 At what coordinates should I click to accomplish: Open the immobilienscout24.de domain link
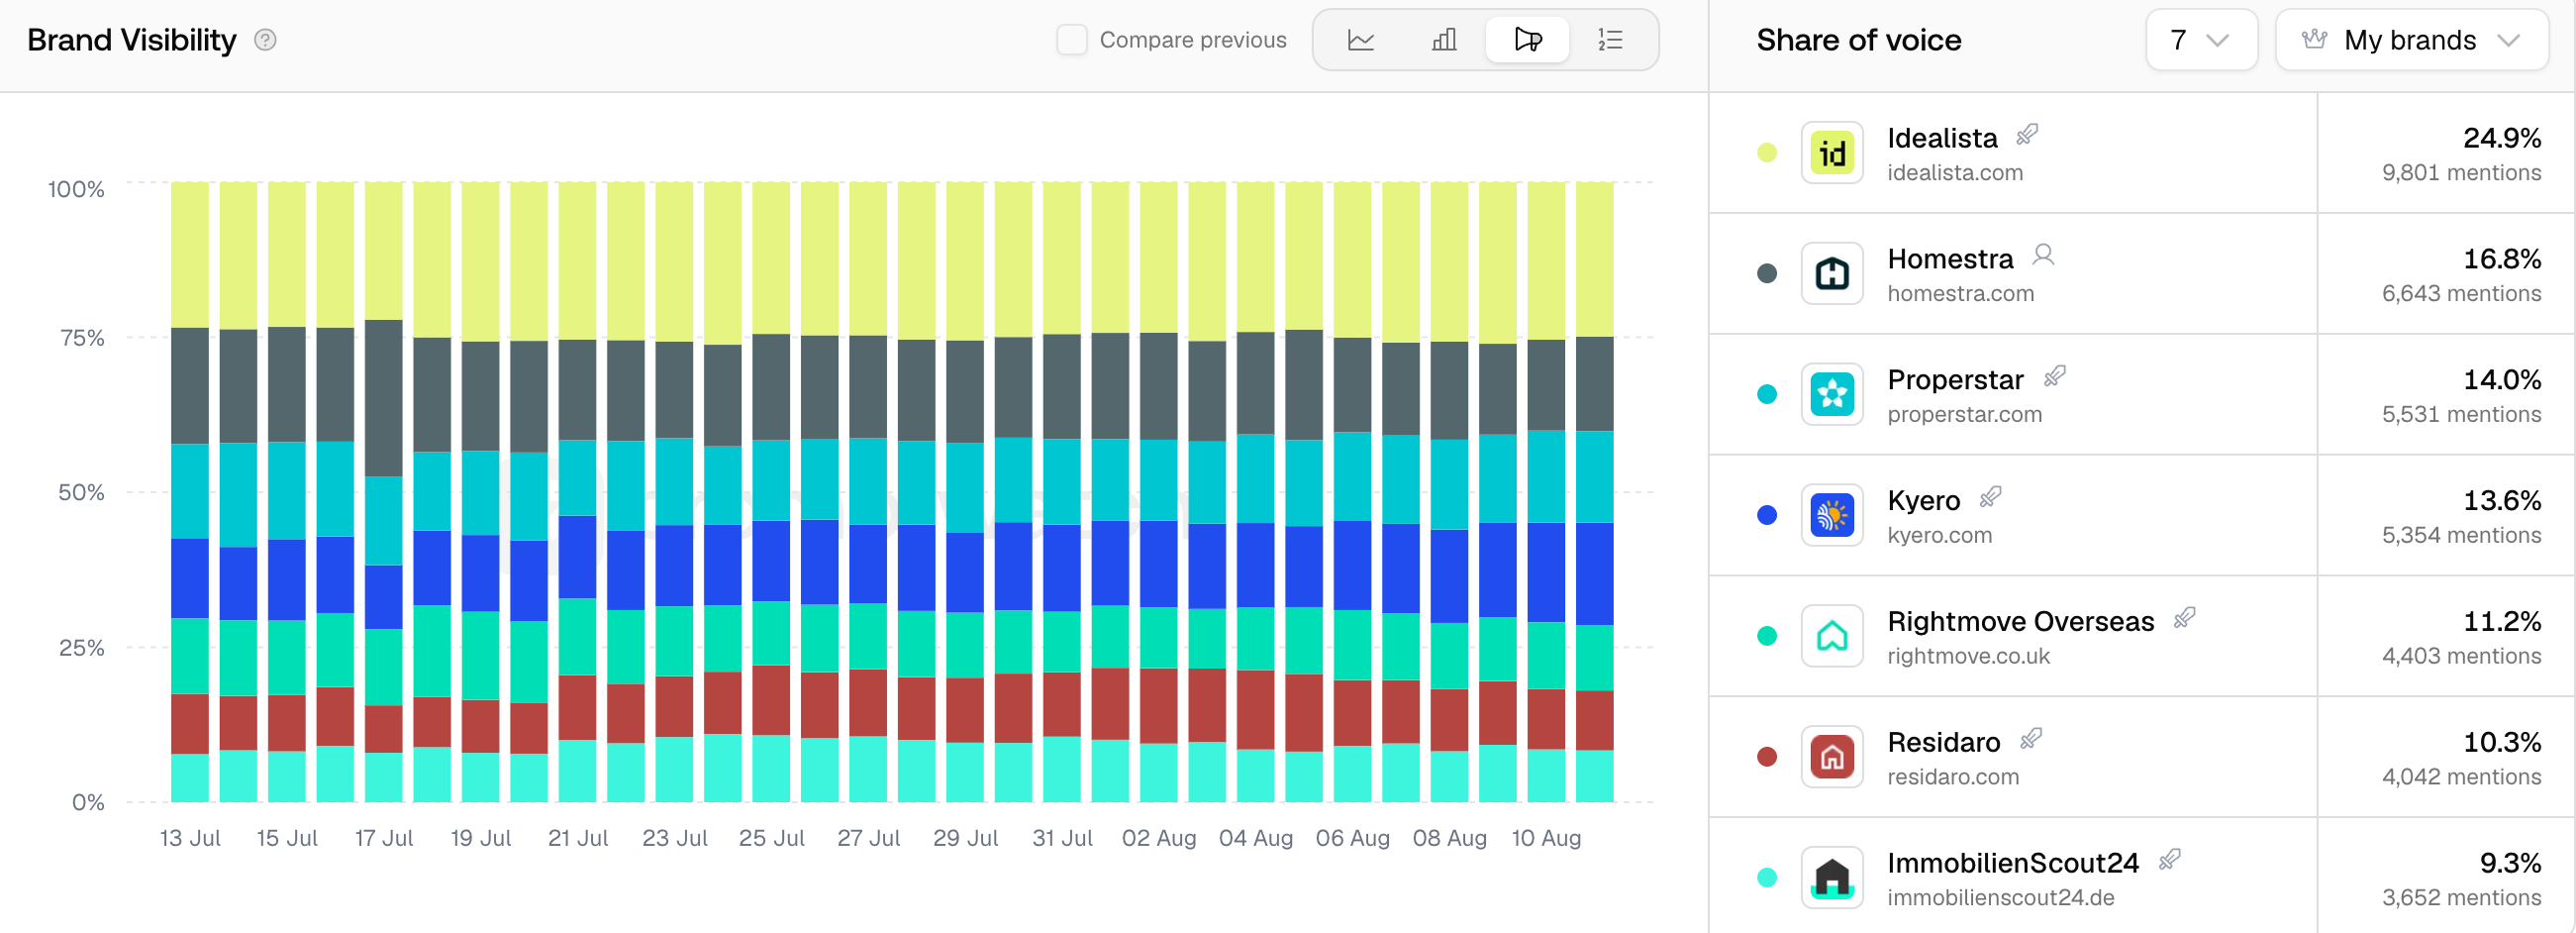2001,898
